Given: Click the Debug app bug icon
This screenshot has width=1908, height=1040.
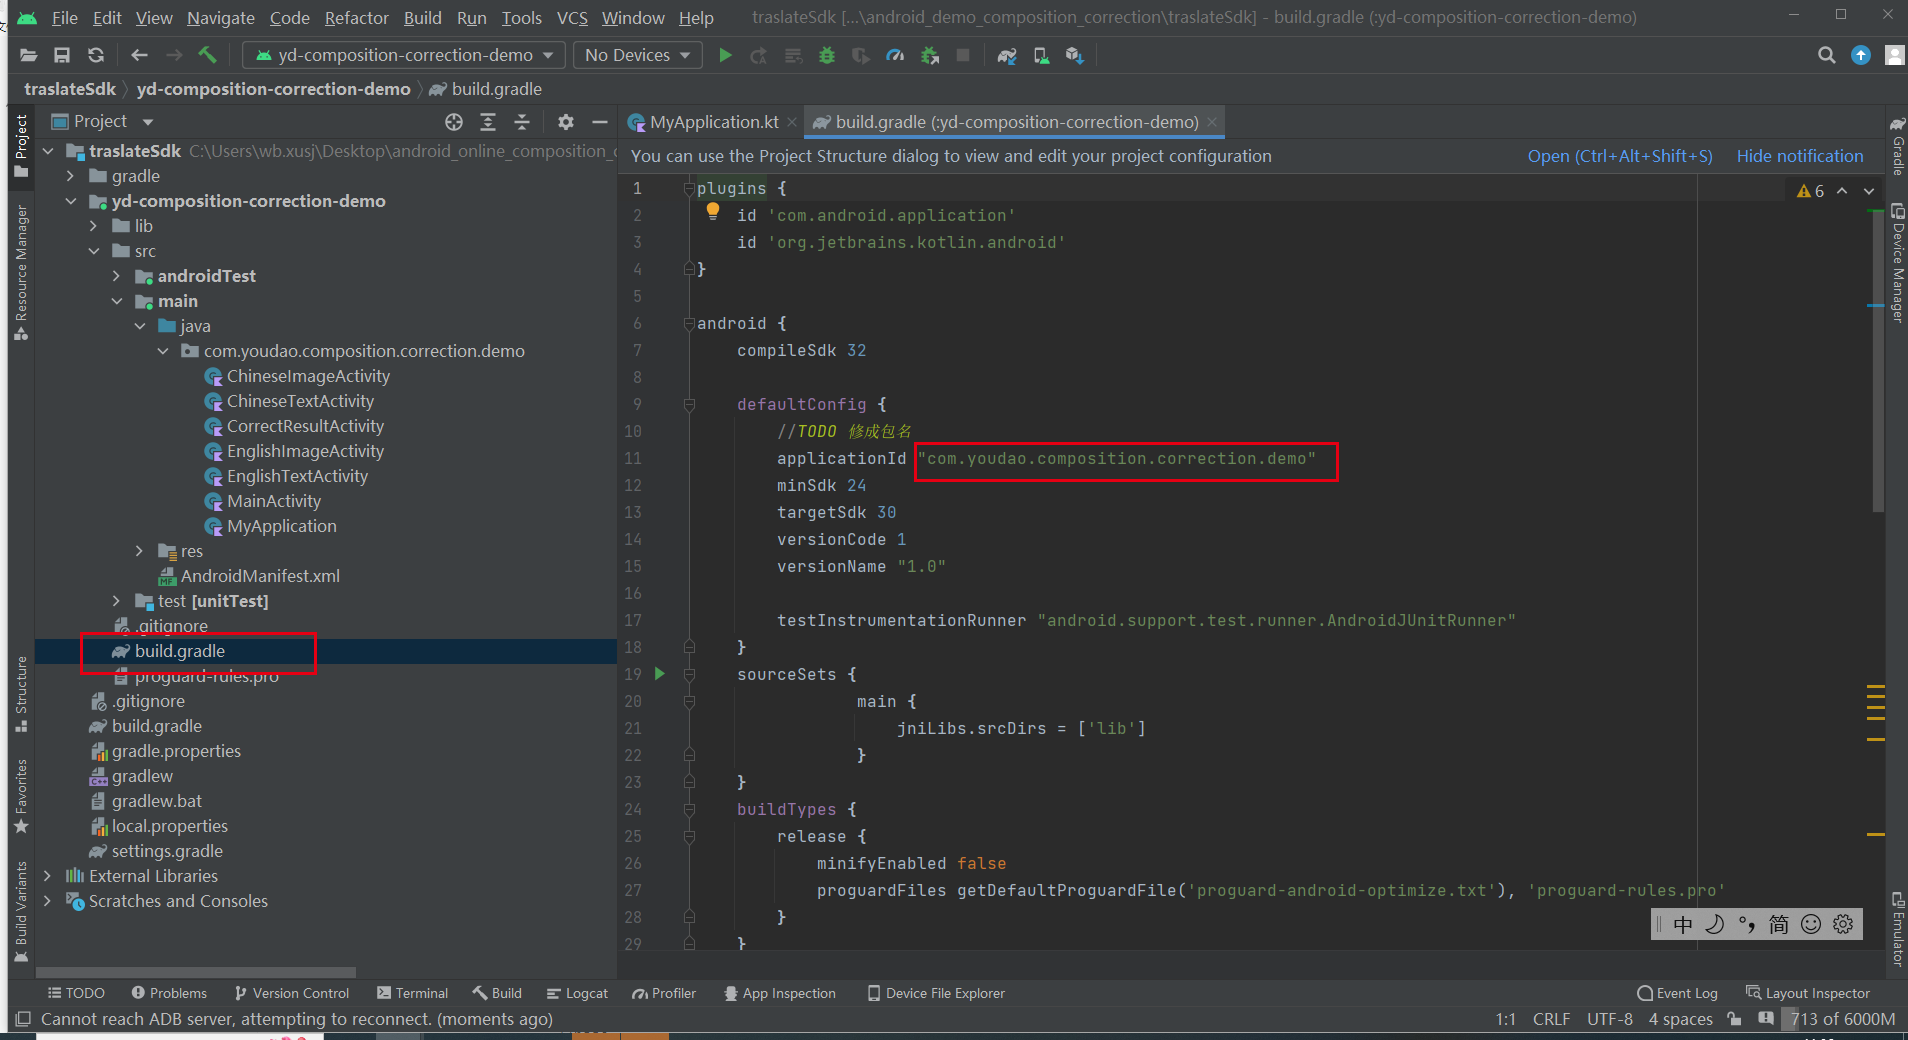Looking at the screenshot, I should coord(827,56).
